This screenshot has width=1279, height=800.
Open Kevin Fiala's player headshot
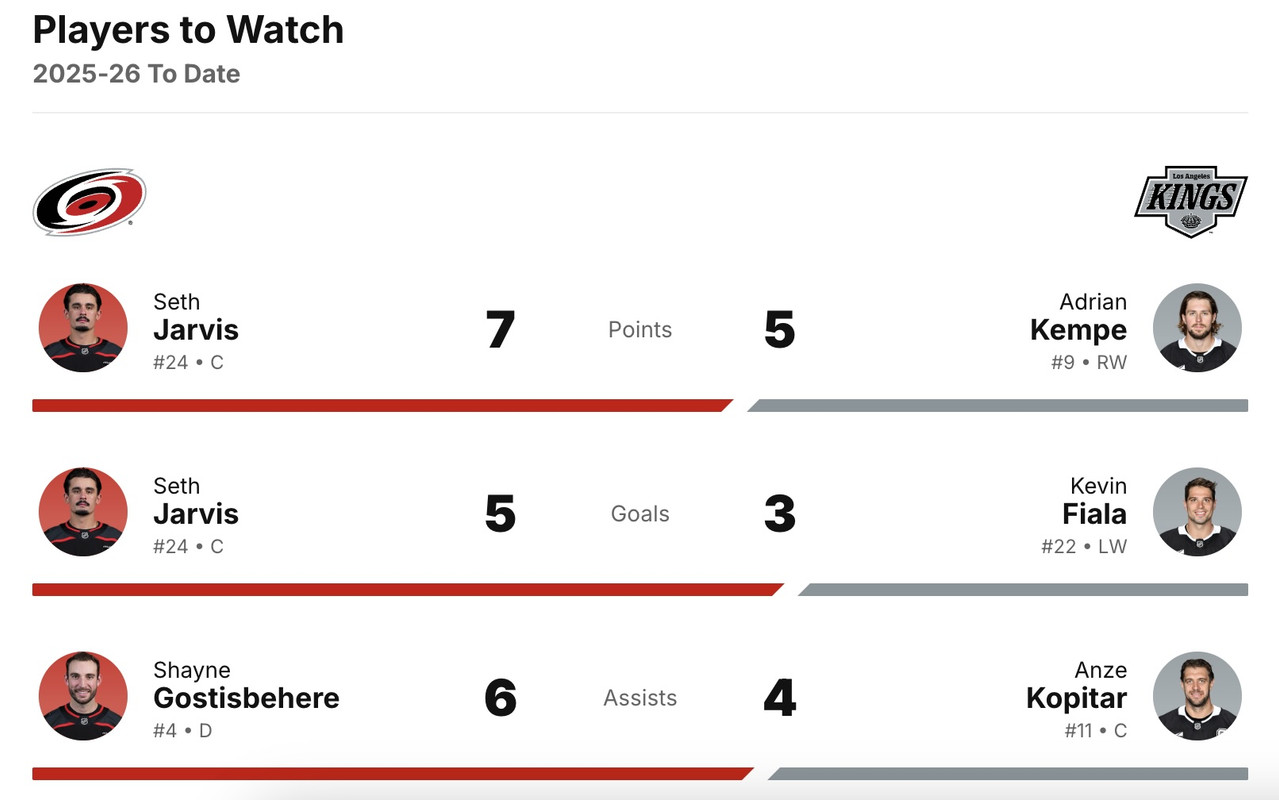[1196, 512]
